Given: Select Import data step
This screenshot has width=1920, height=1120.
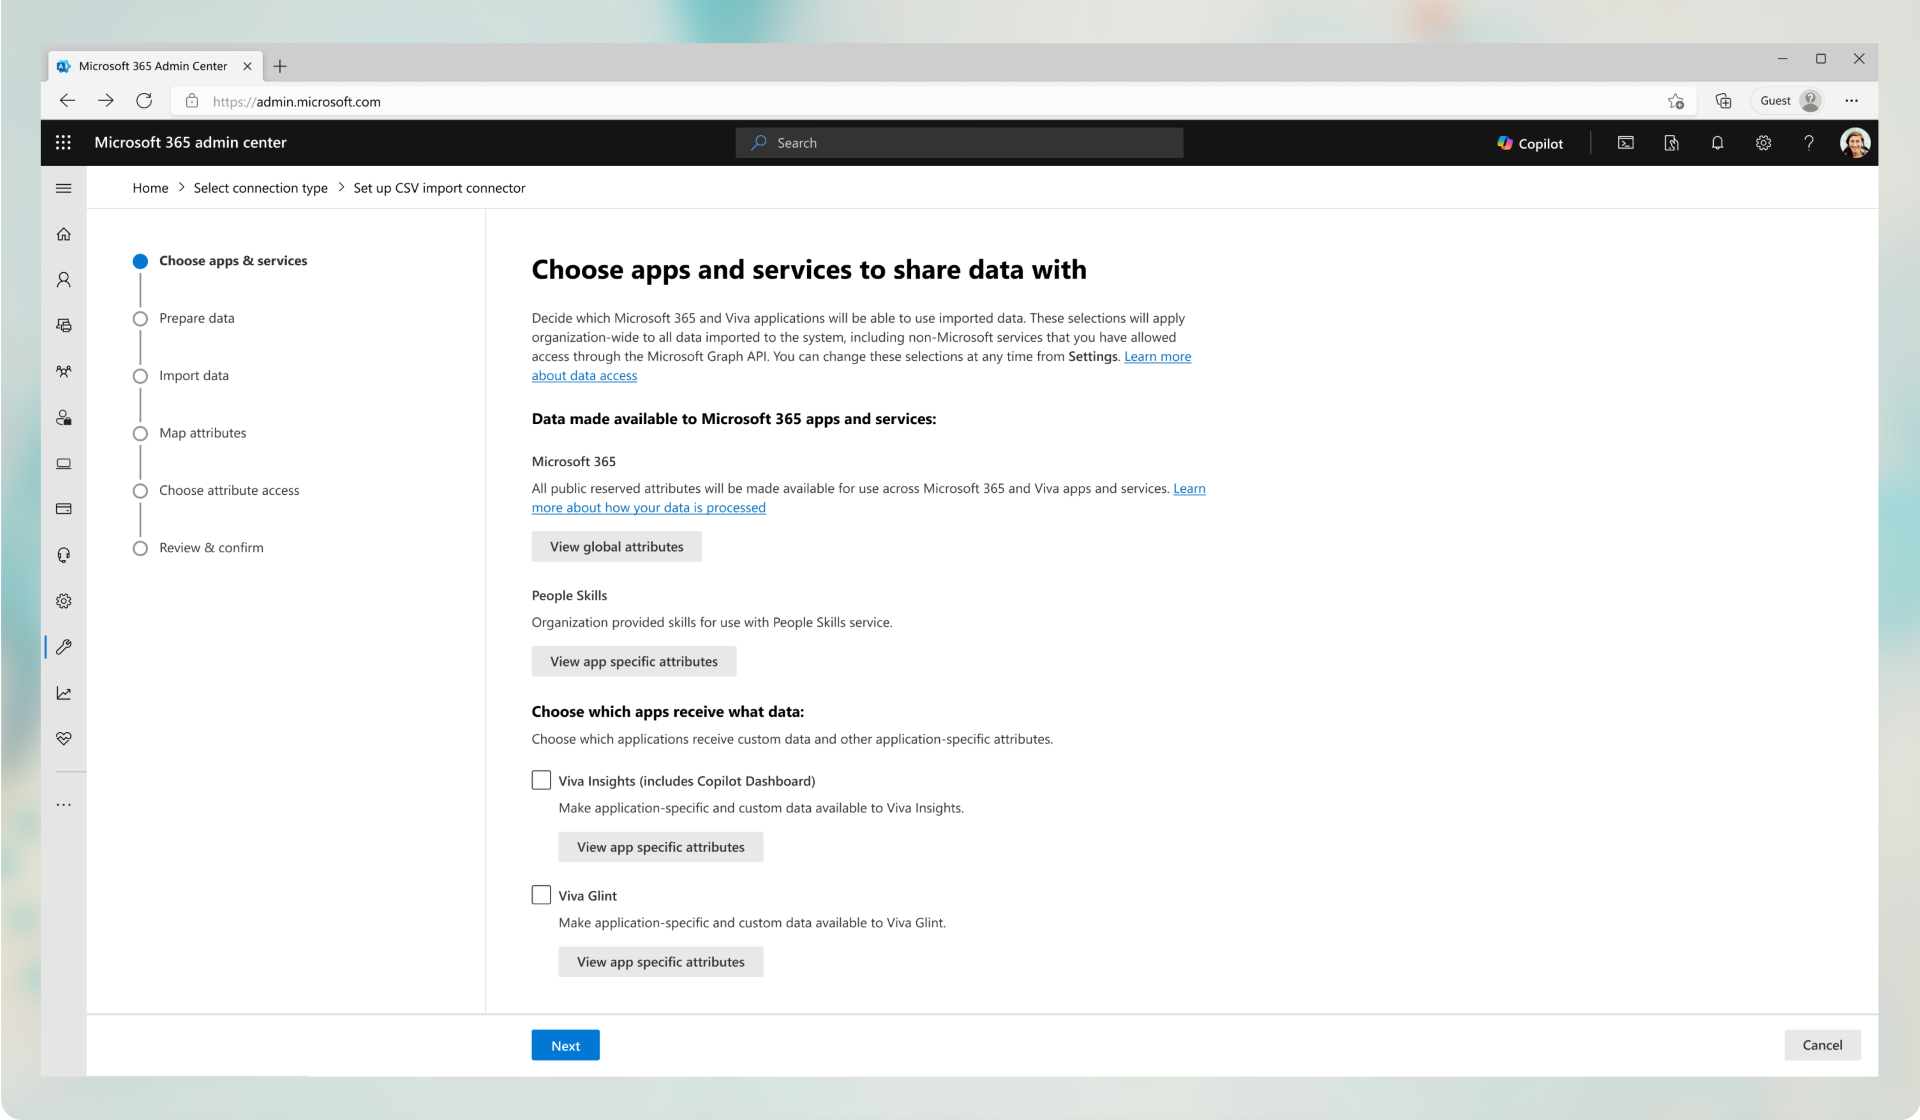Looking at the screenshot, I should tap(181, 376).
